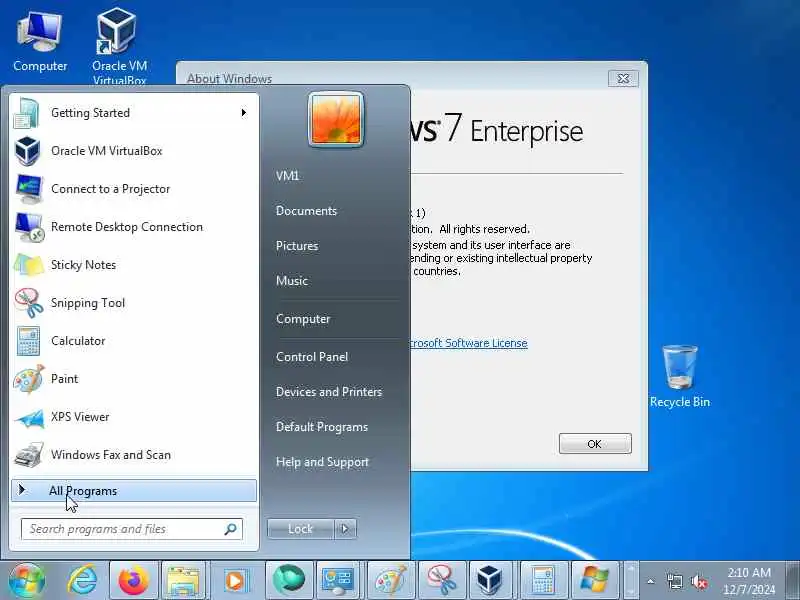
Task: Open Control Panel taskbar icon
Action: click(x=338, y=580)
